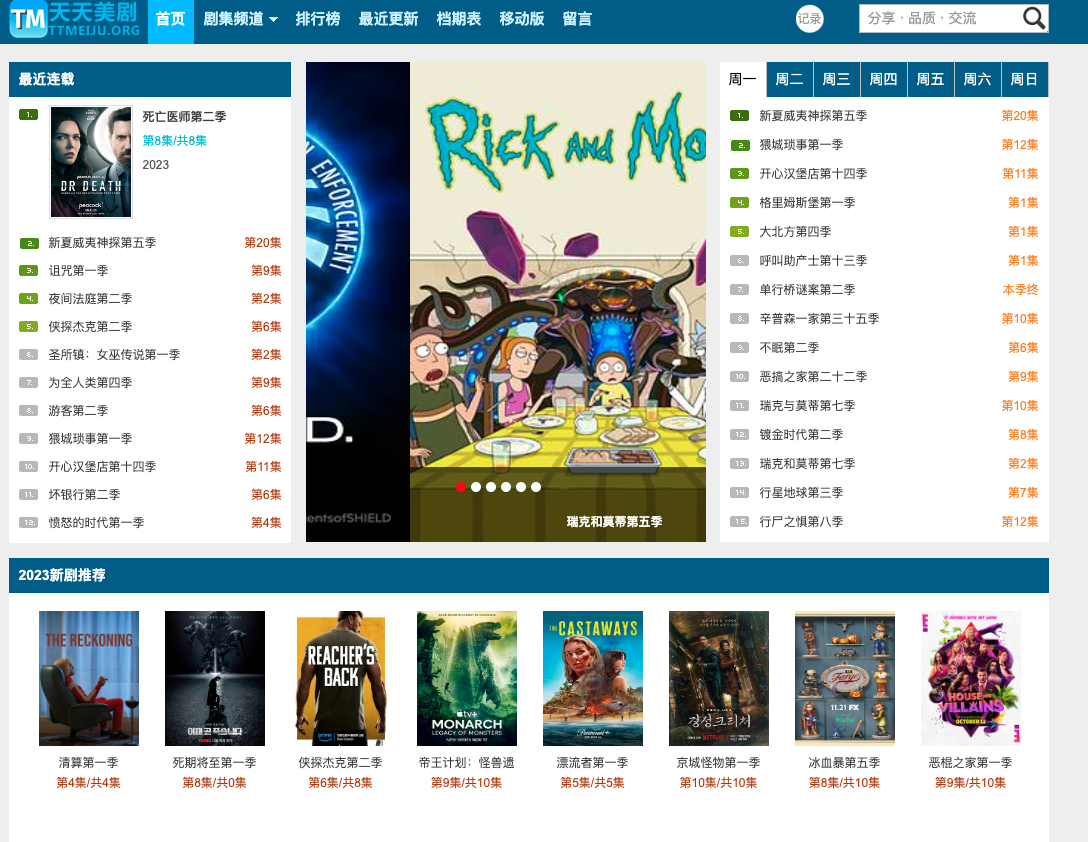Click the 本季终 status label

click(1021, 289)
